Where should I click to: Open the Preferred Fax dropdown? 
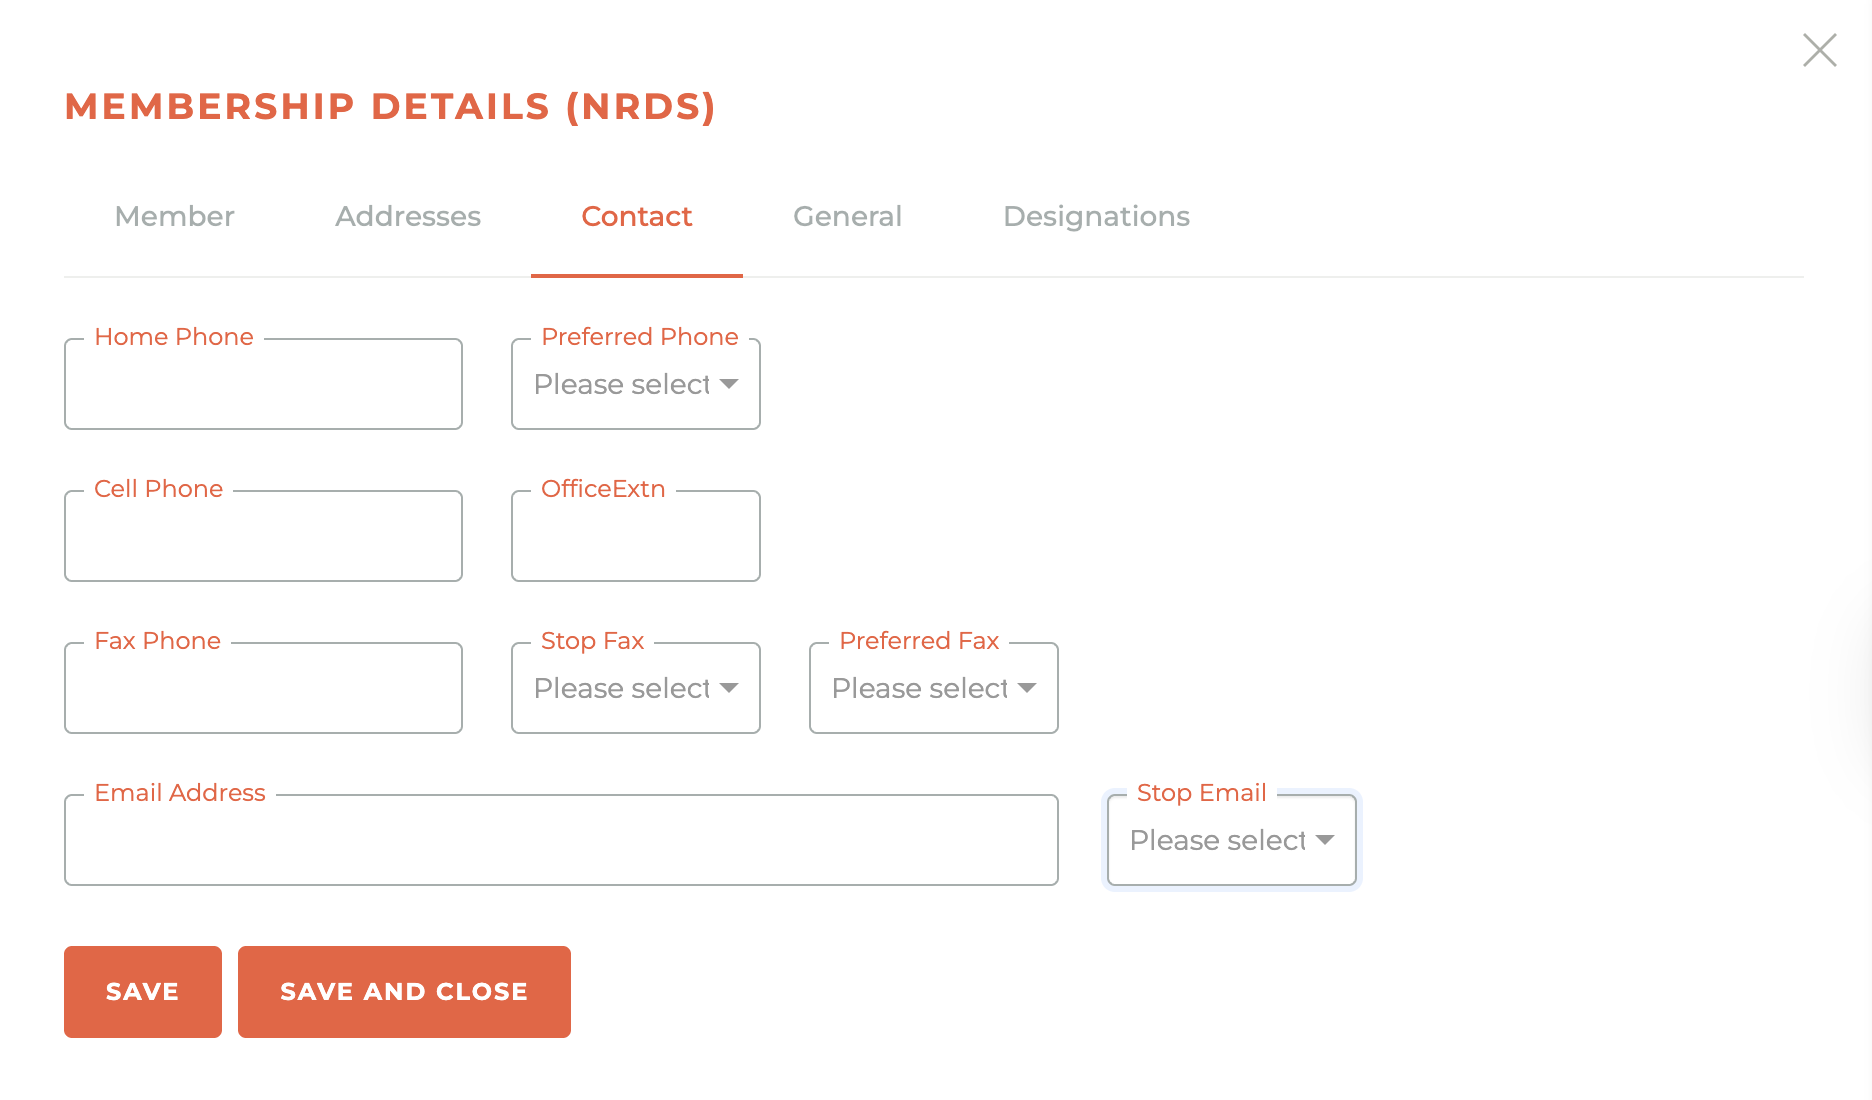click(x=932, y=688)
